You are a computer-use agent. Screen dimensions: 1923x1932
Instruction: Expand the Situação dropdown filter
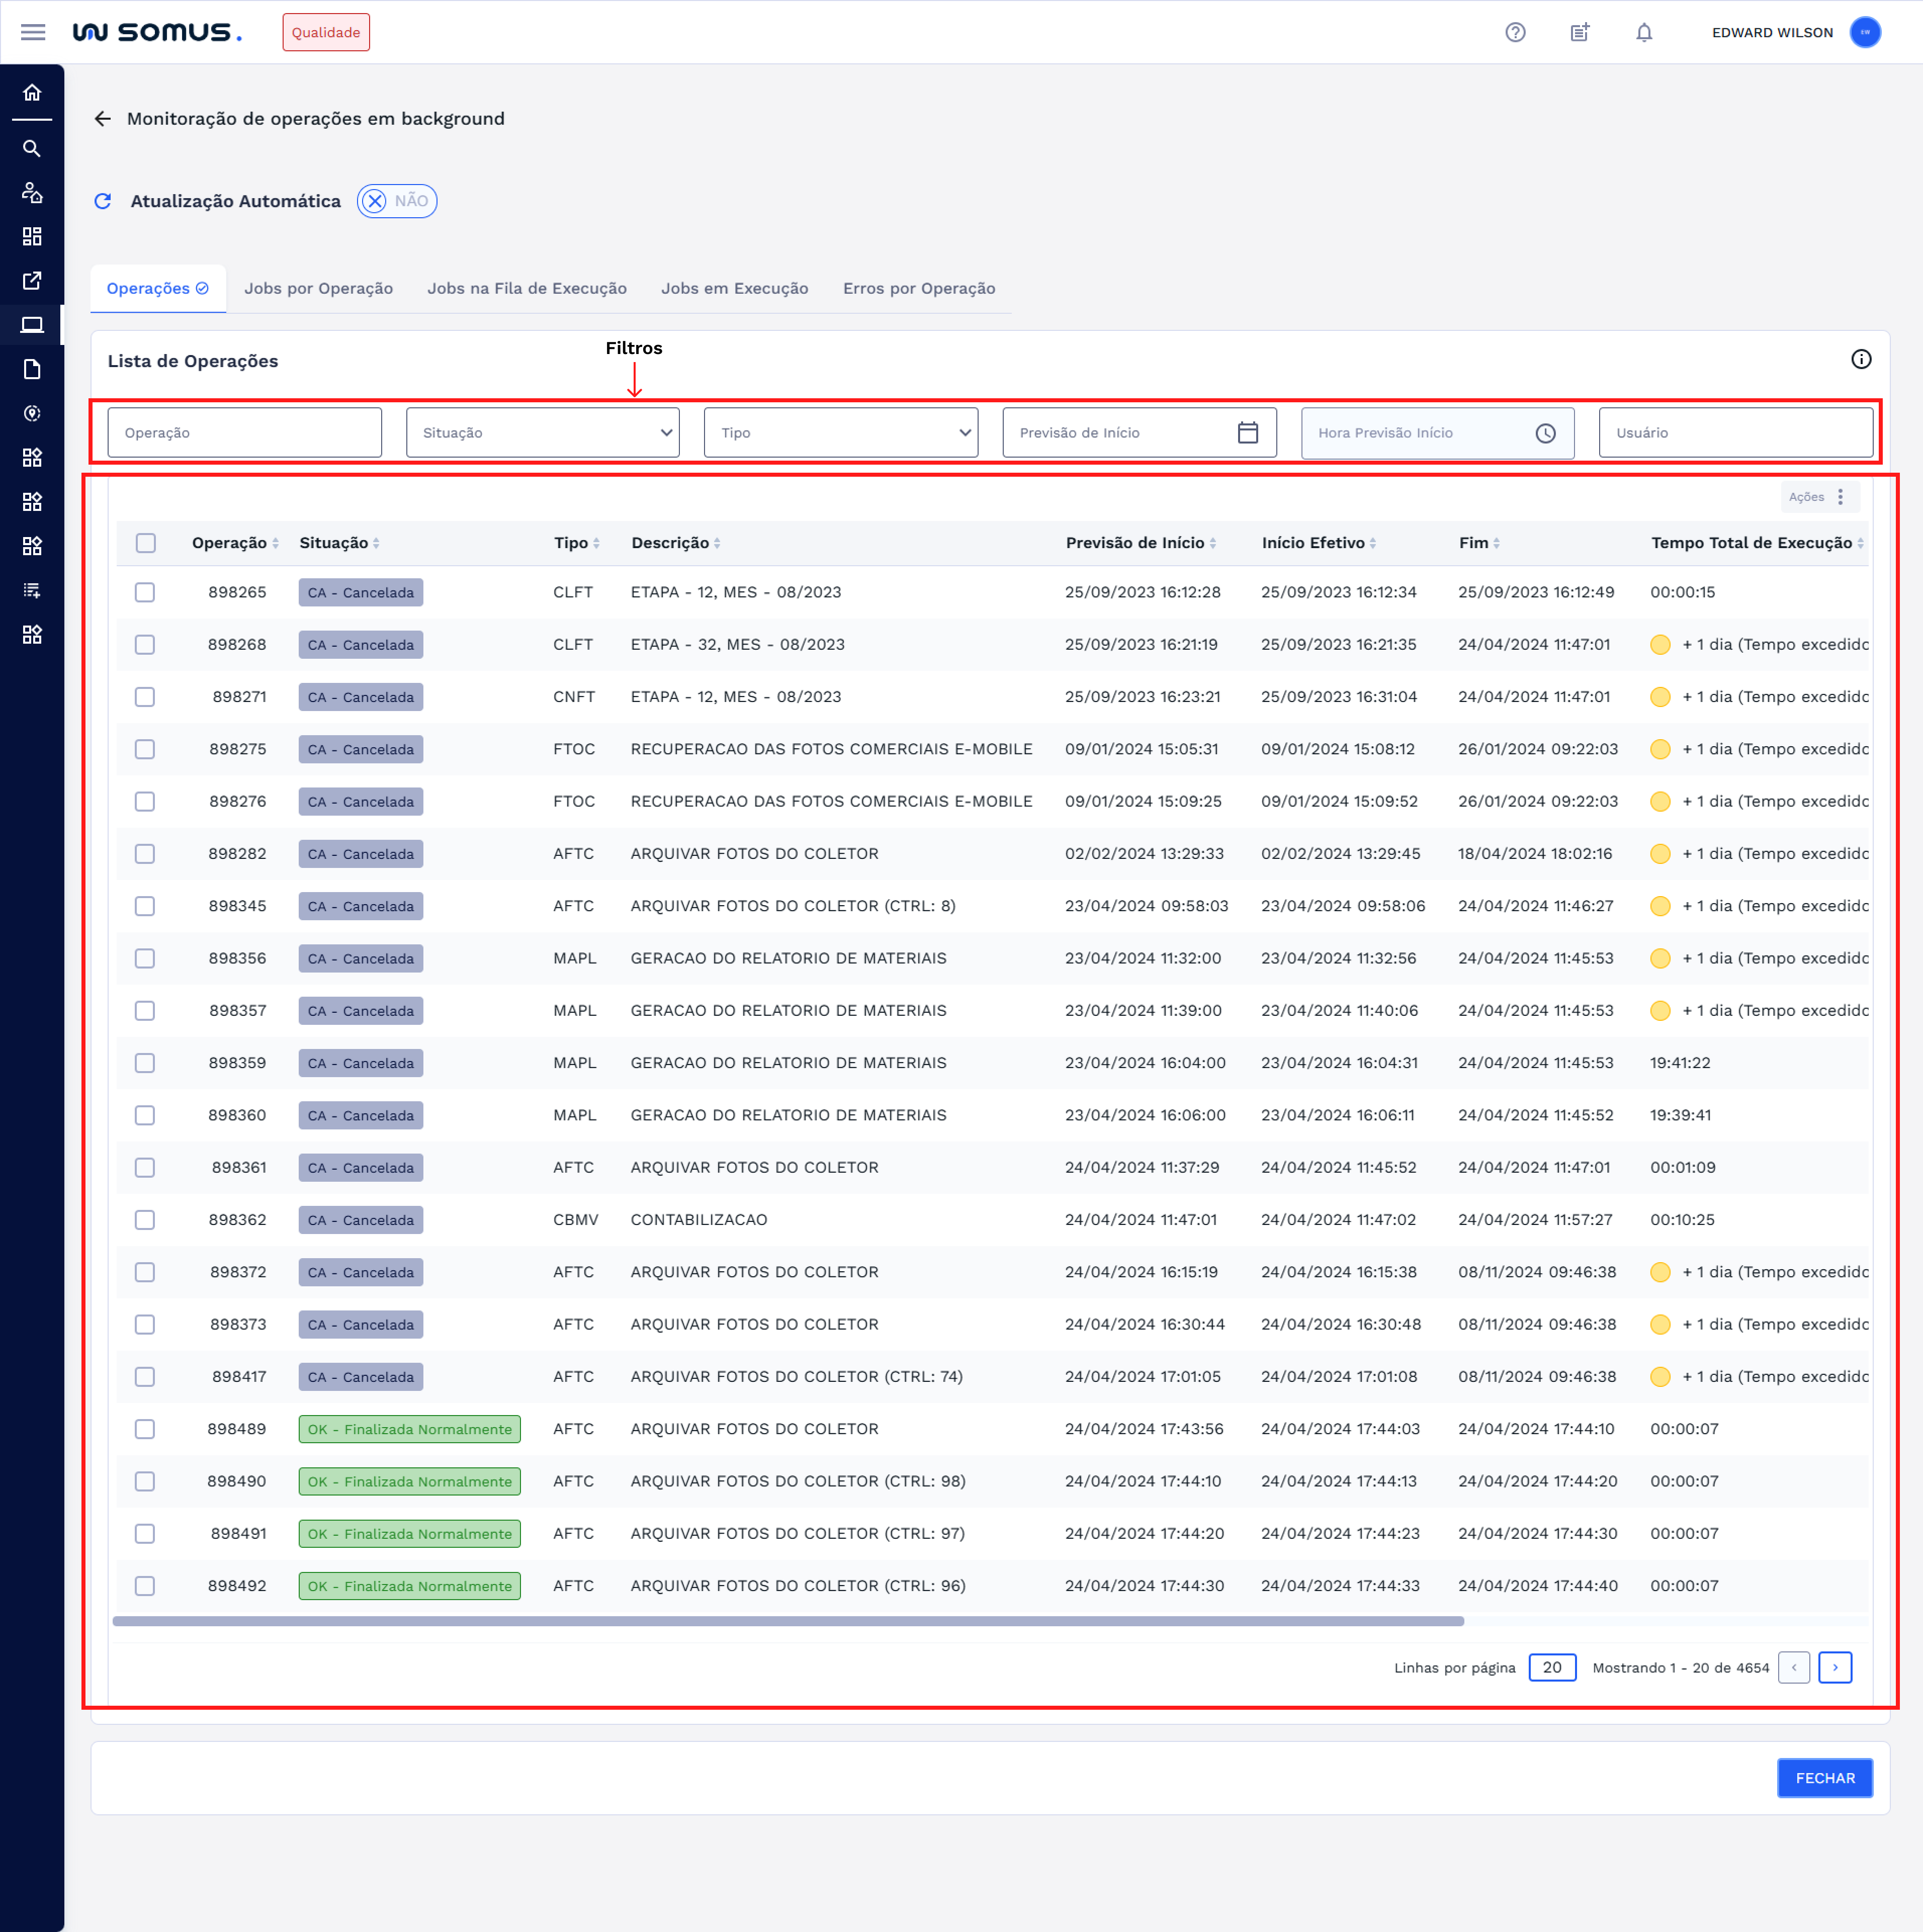click(543, 432)
